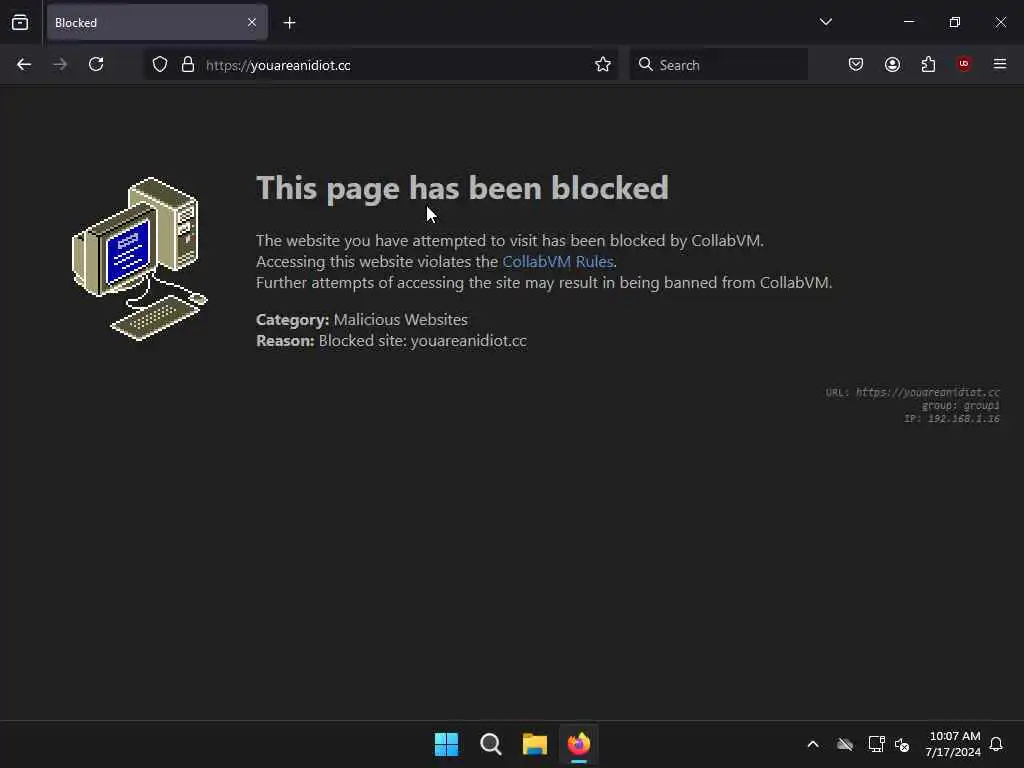Click the OneDrive cloud tray icon
This screenshot has height=768, width=1024.
coord(845,744)
